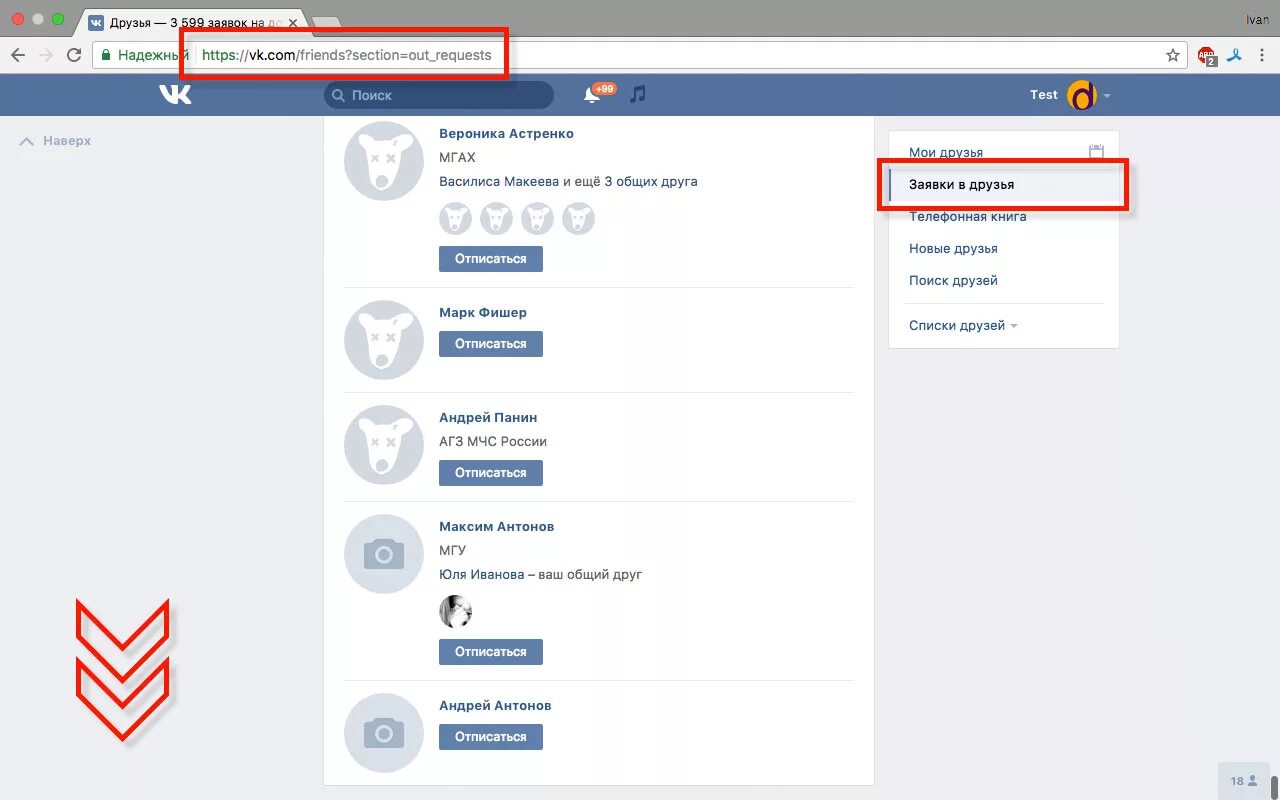Open Андрей Антонов profile name
Screen dimensions: 1280x800
[x=495, y=705]
